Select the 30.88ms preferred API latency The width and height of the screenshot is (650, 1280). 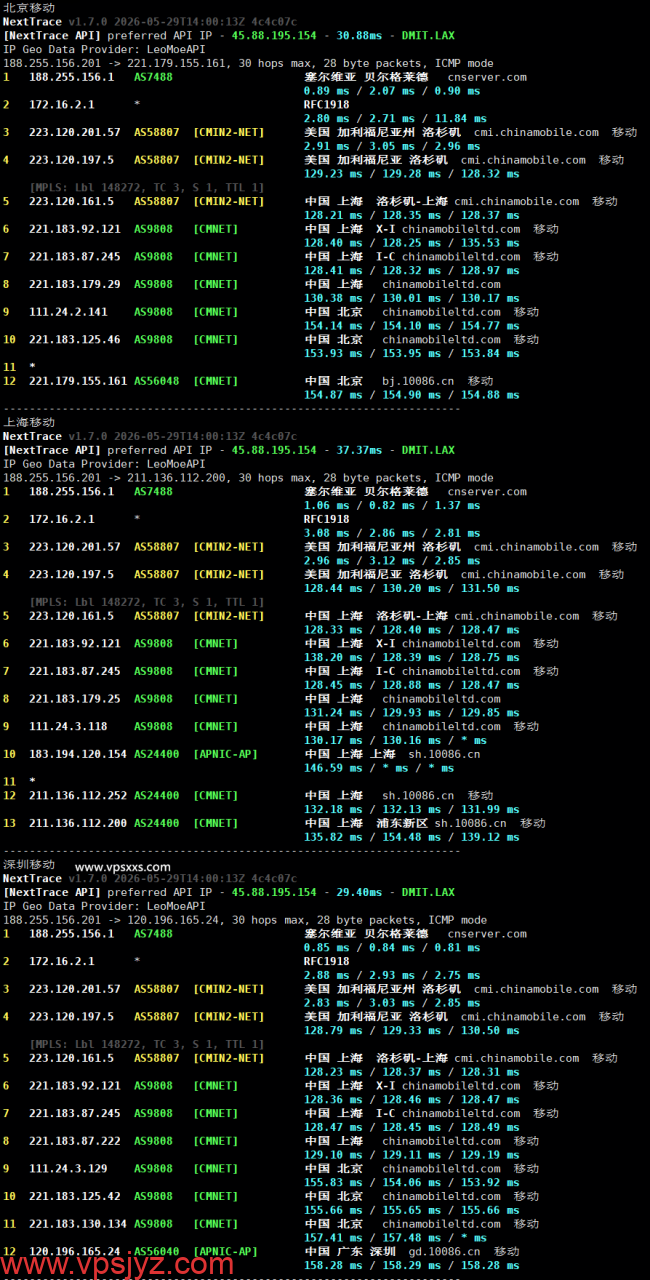coord(359,35)
